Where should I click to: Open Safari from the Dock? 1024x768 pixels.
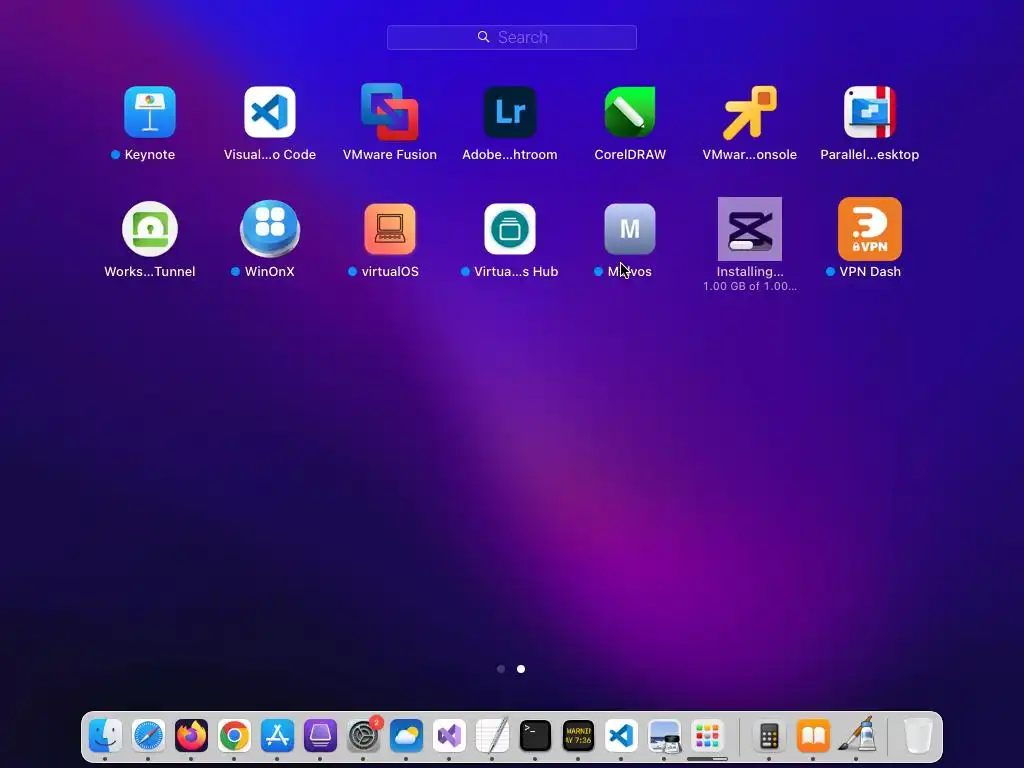coord(148,736)
